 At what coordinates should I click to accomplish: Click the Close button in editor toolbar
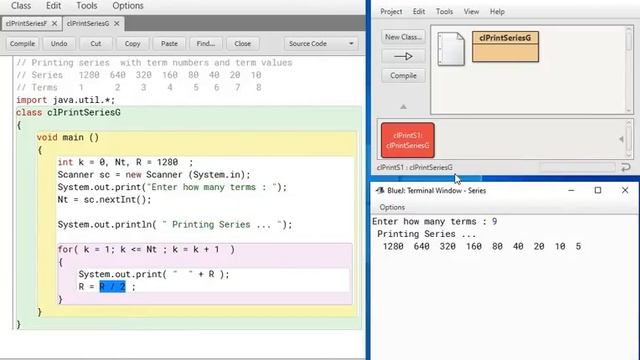(242, 44)
